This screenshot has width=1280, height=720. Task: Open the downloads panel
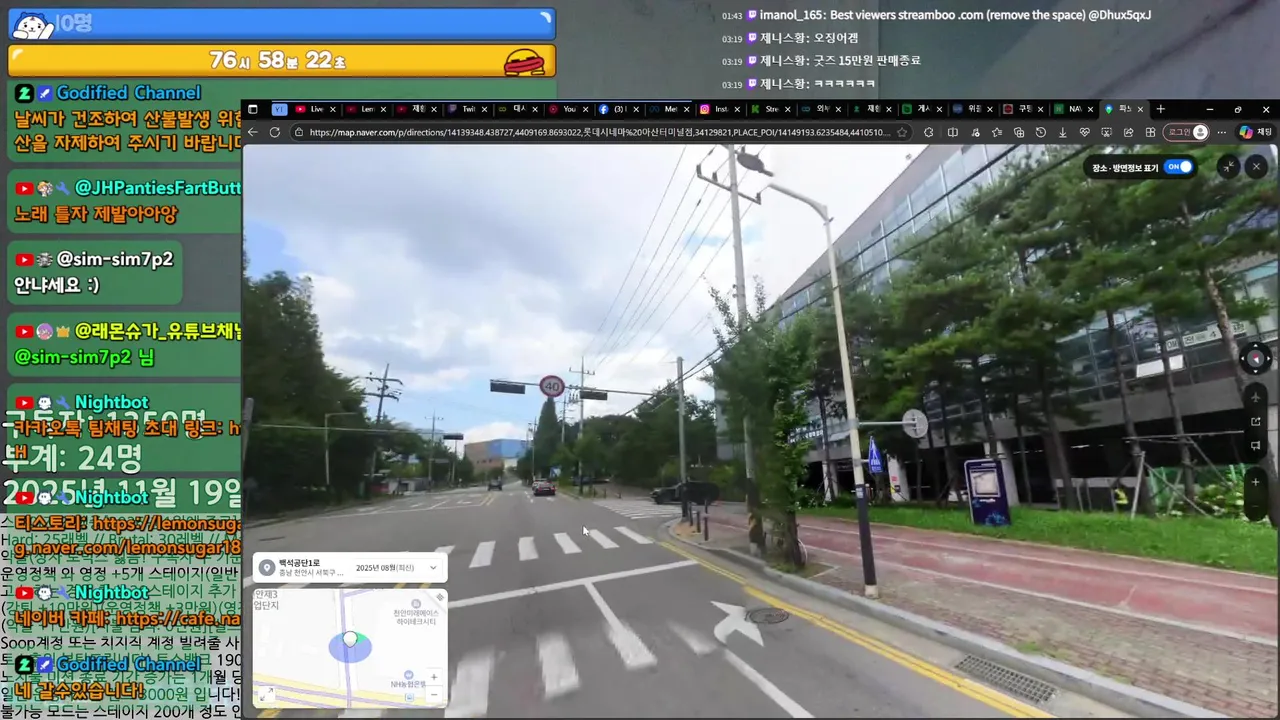coord(1063,132)
